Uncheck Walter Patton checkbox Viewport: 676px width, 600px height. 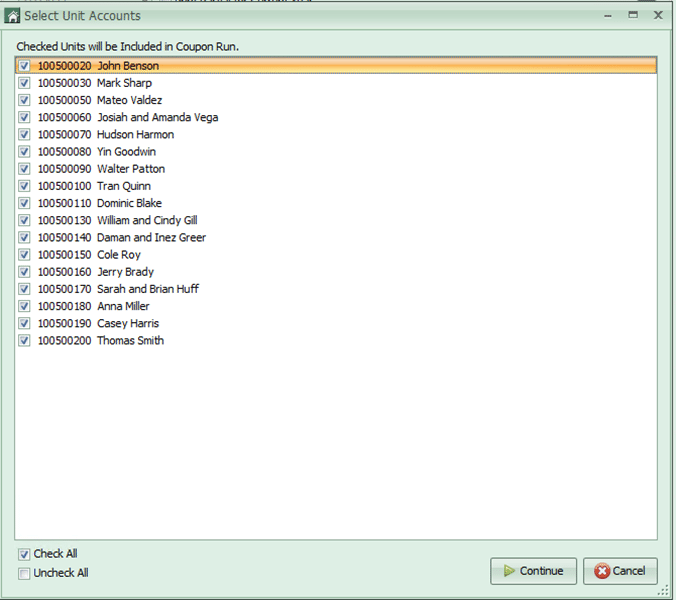click(24, 169)
